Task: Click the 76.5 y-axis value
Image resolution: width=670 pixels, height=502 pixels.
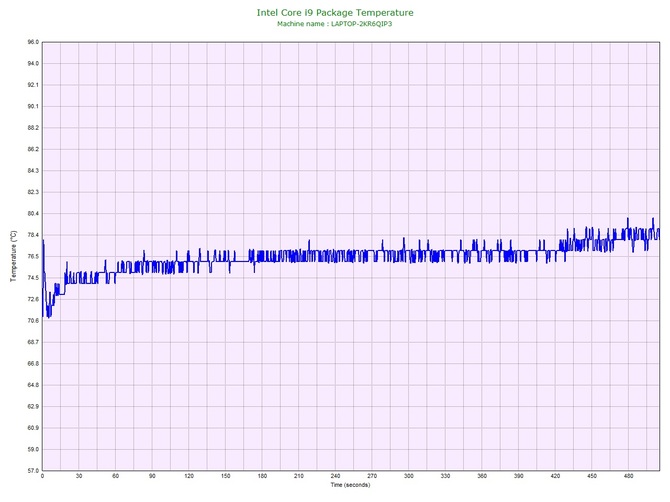Action: click(33, 256)
